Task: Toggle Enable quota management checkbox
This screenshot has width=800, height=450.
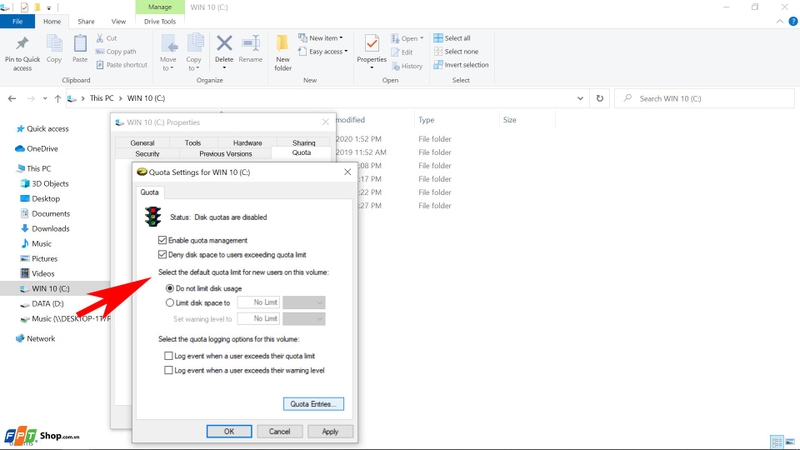Action: (x=162, y=240)
